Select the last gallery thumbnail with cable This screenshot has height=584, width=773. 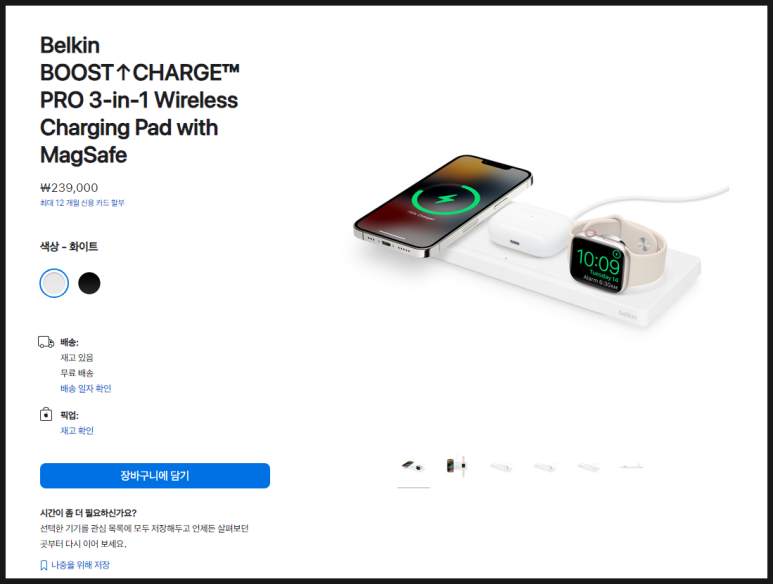(632, 466)
